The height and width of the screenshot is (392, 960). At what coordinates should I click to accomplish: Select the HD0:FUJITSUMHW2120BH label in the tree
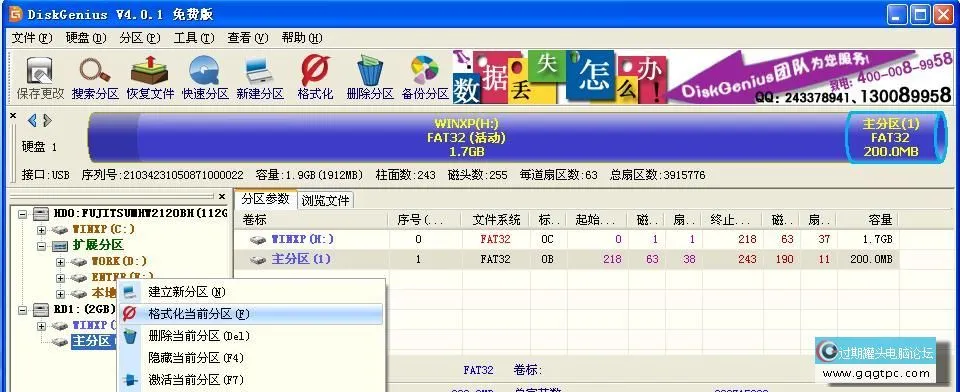(141, 214)
